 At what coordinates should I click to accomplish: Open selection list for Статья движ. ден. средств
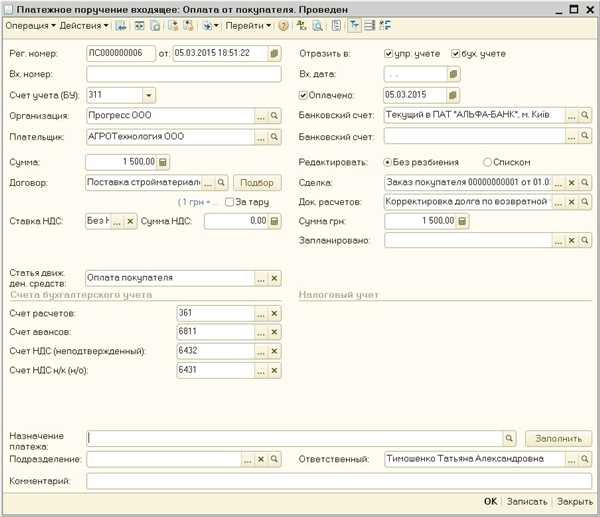click(x=261, y=278)
